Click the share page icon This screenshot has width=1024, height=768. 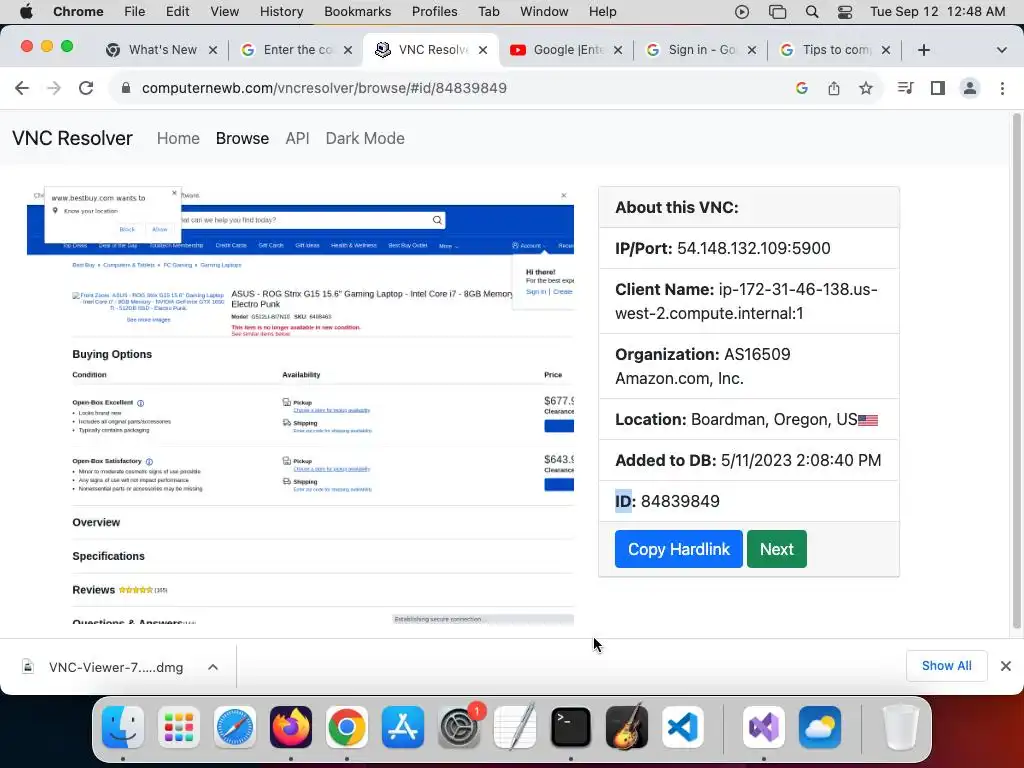(834, 88)
